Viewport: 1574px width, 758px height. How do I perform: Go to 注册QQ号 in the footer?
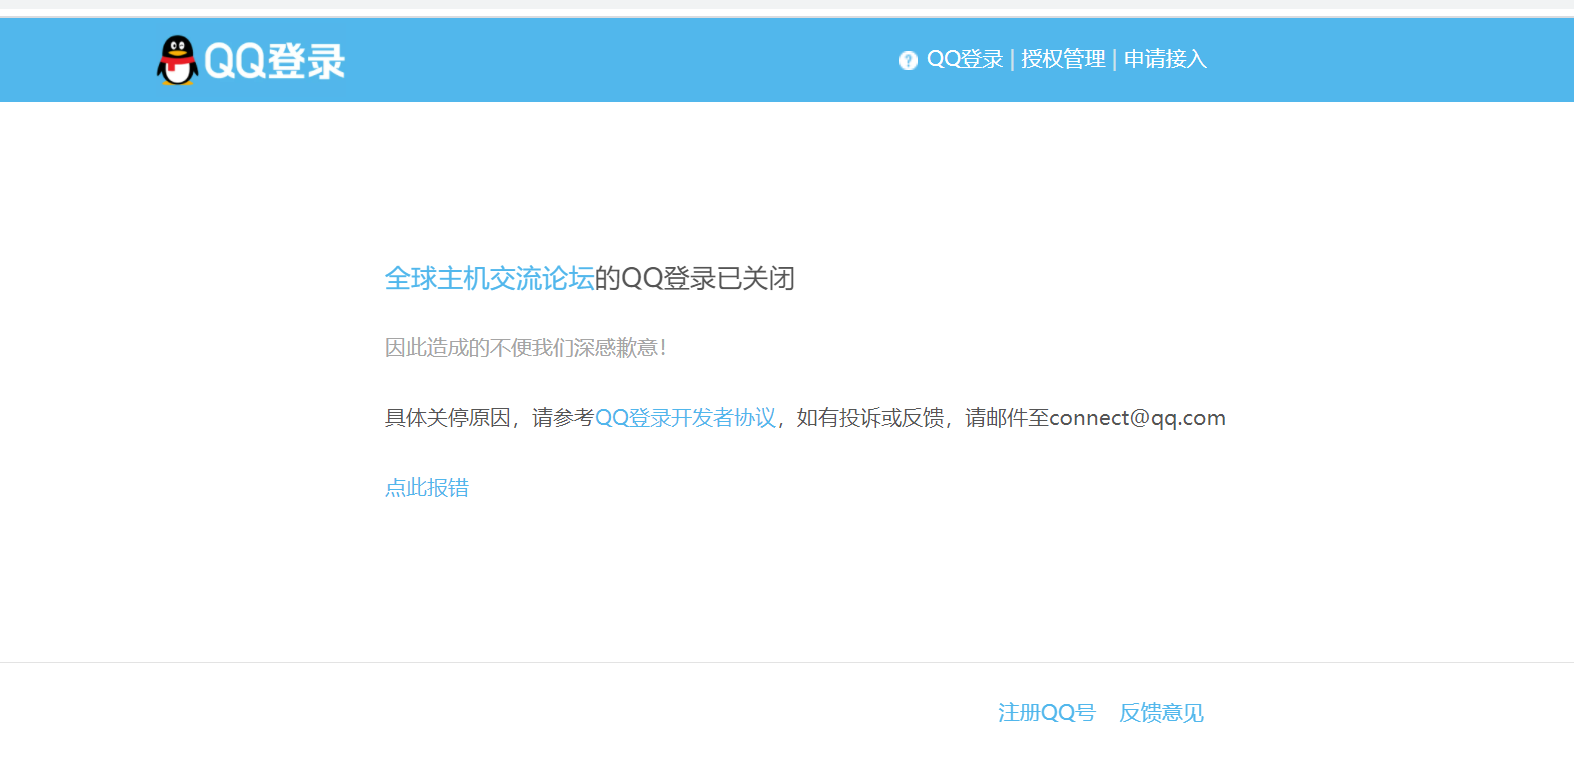pos(1046,713)
